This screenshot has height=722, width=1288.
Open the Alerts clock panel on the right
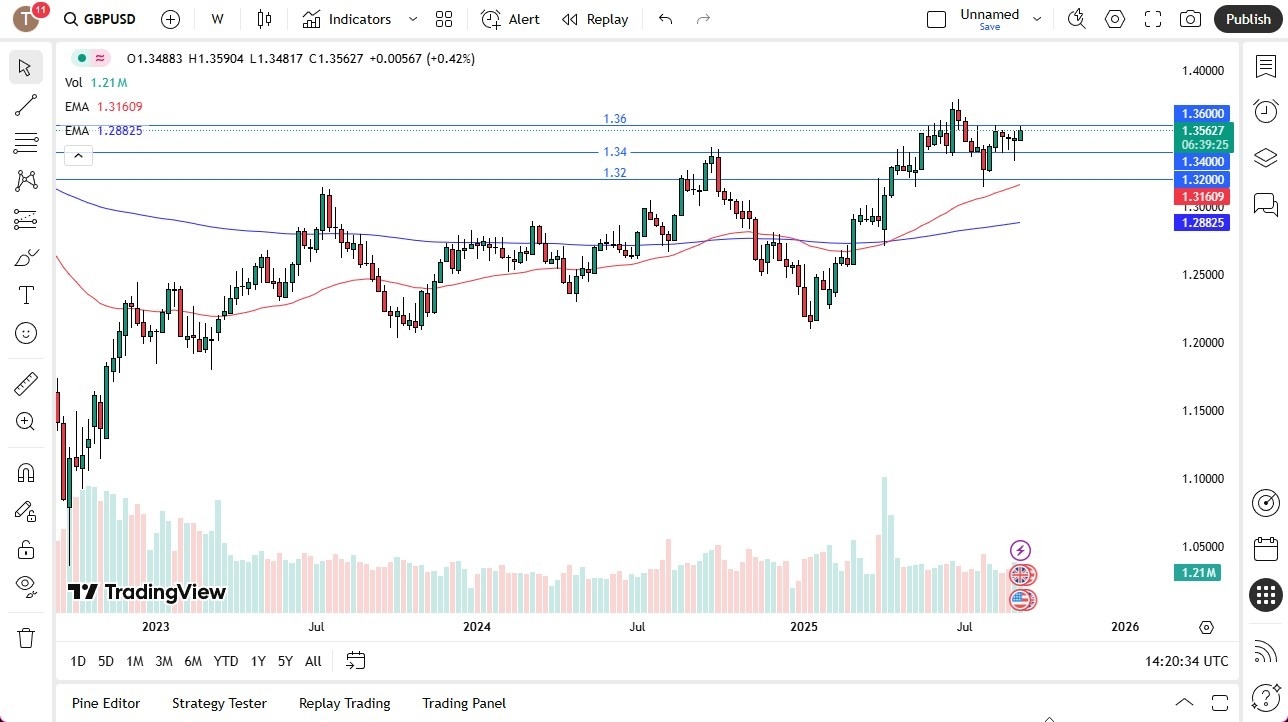point(1264,112)
